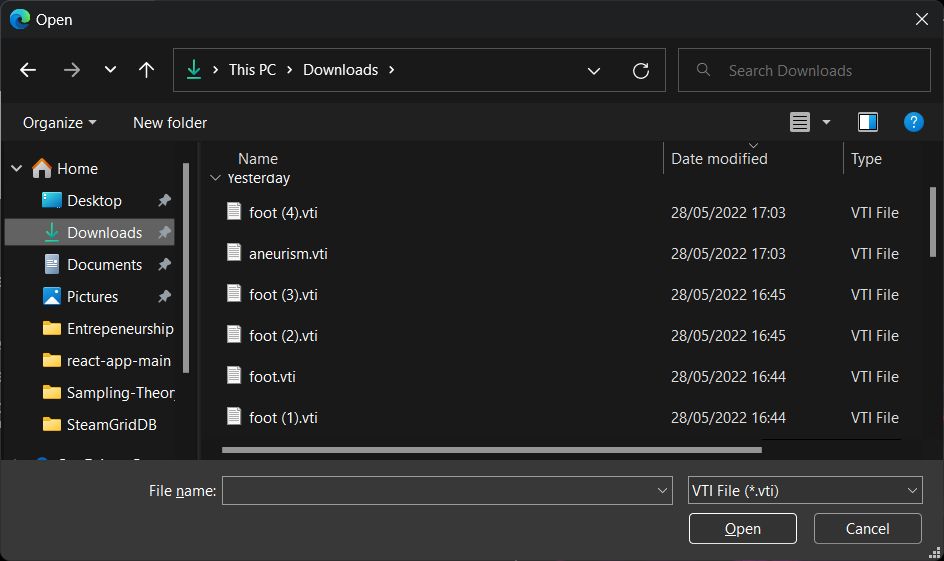Open the more view options arrow
The image size is (944, 561).
pyautogui.click(x=827, y=122)
